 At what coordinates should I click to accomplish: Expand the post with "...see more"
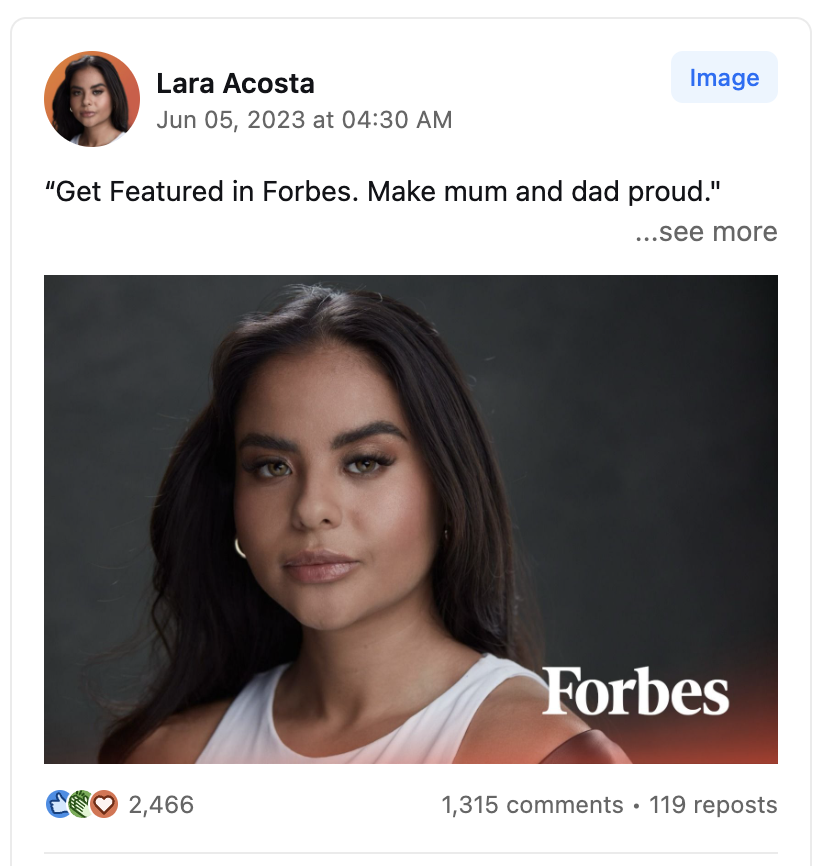tap(706, 232)
